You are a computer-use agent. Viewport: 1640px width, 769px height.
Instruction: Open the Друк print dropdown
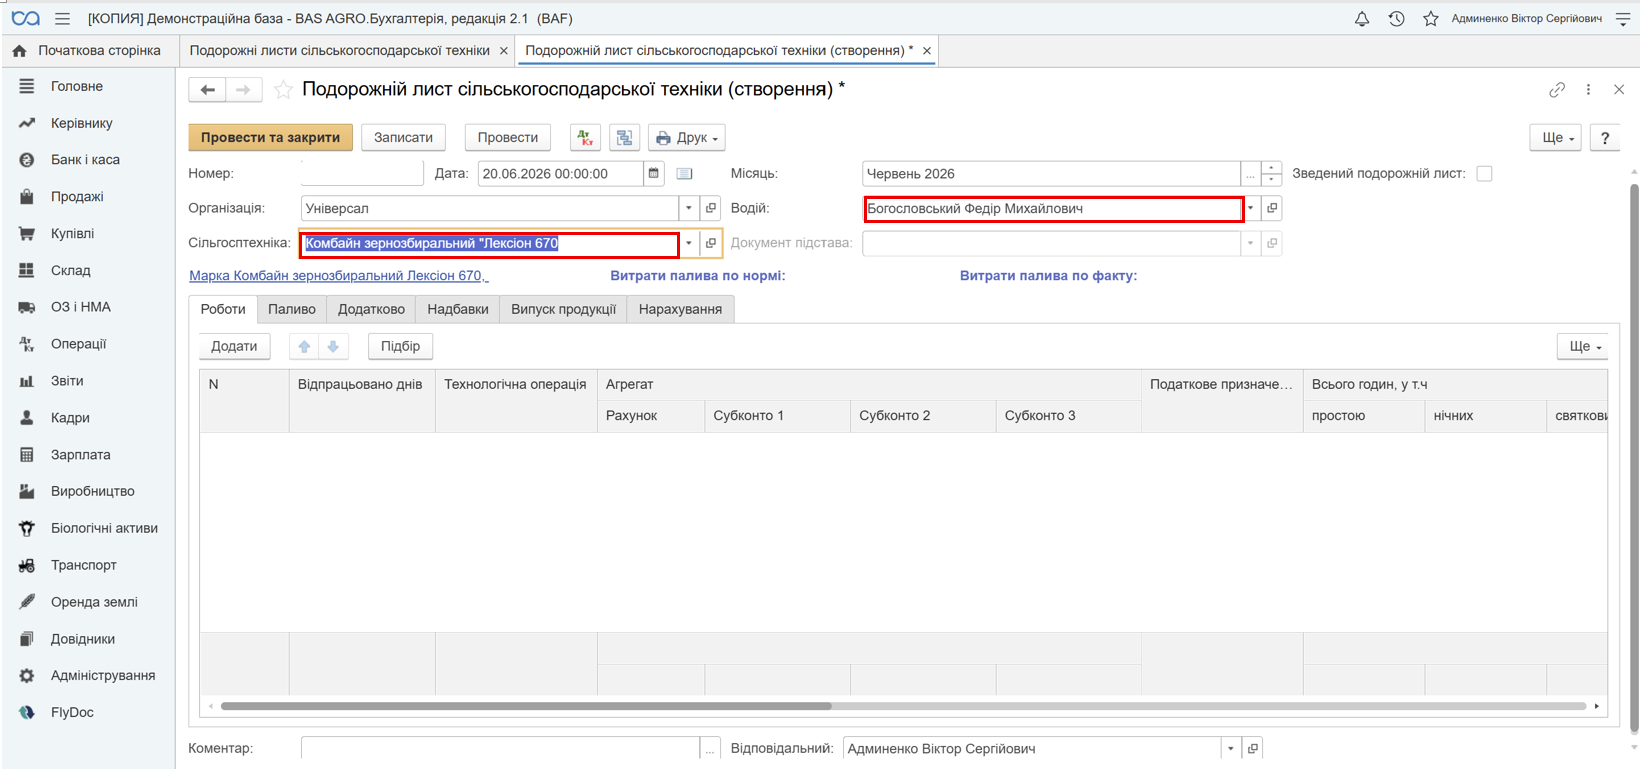click(x=687, y=138)
